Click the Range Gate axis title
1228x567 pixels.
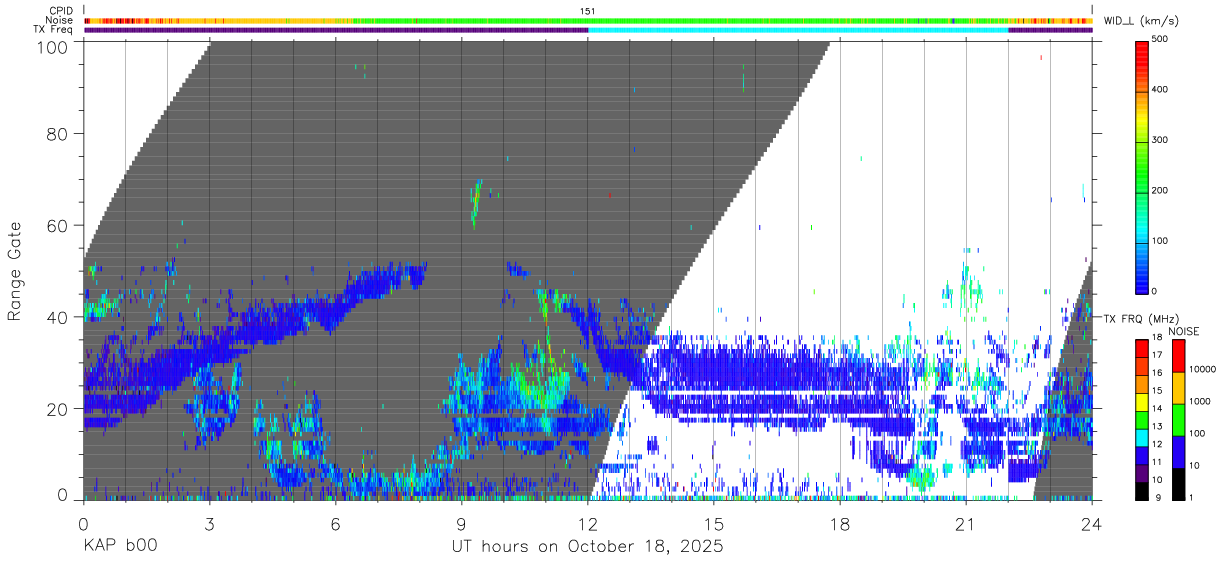coord(15,271)
